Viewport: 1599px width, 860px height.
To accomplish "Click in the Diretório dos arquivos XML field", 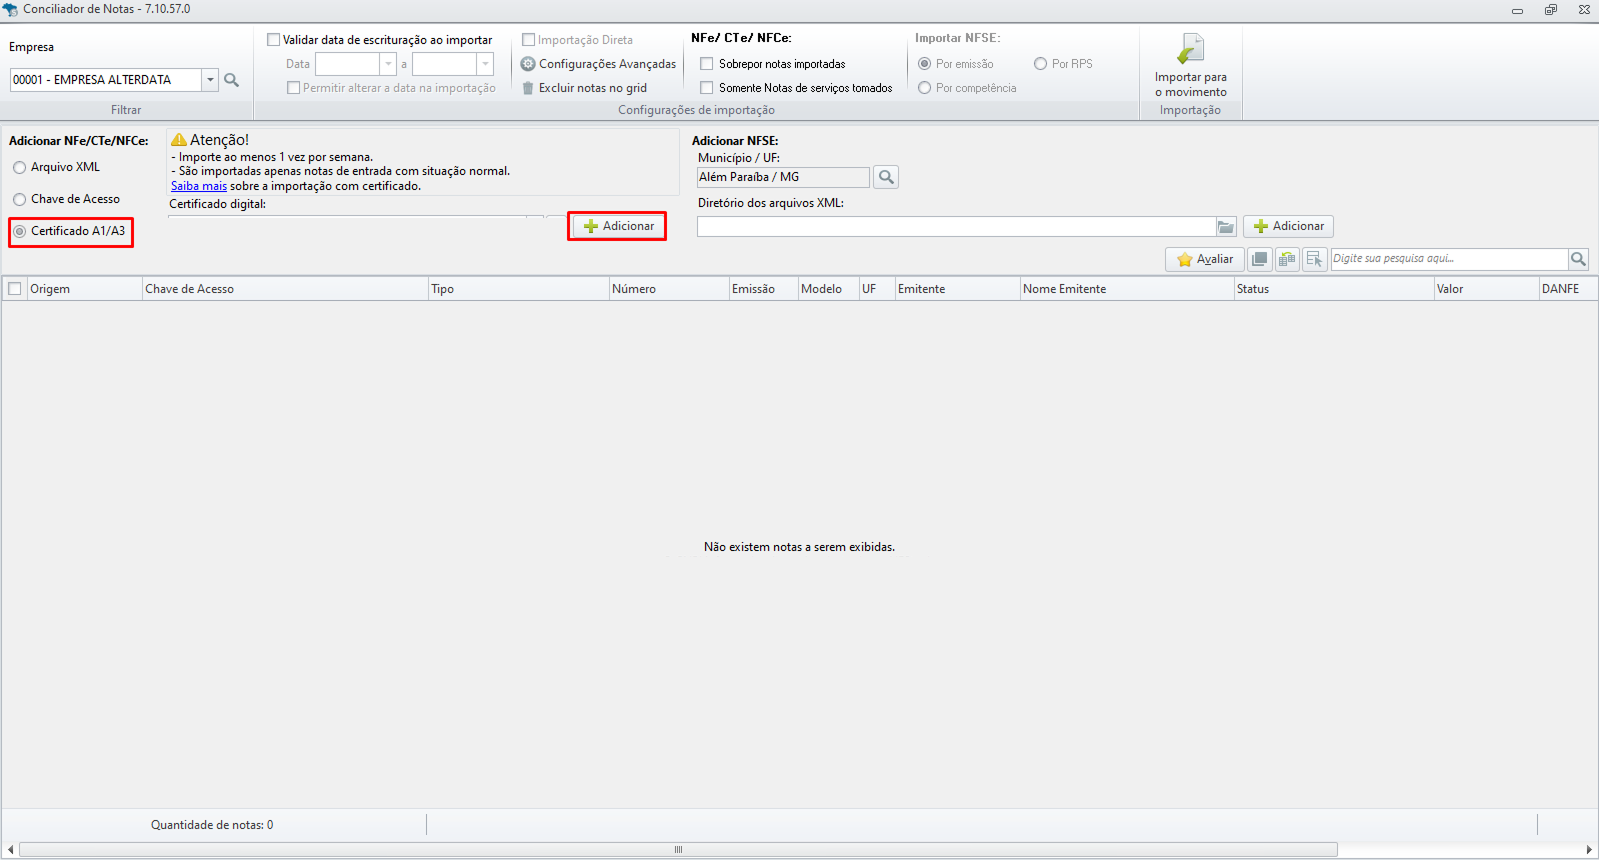I will [x=956, y=227].
